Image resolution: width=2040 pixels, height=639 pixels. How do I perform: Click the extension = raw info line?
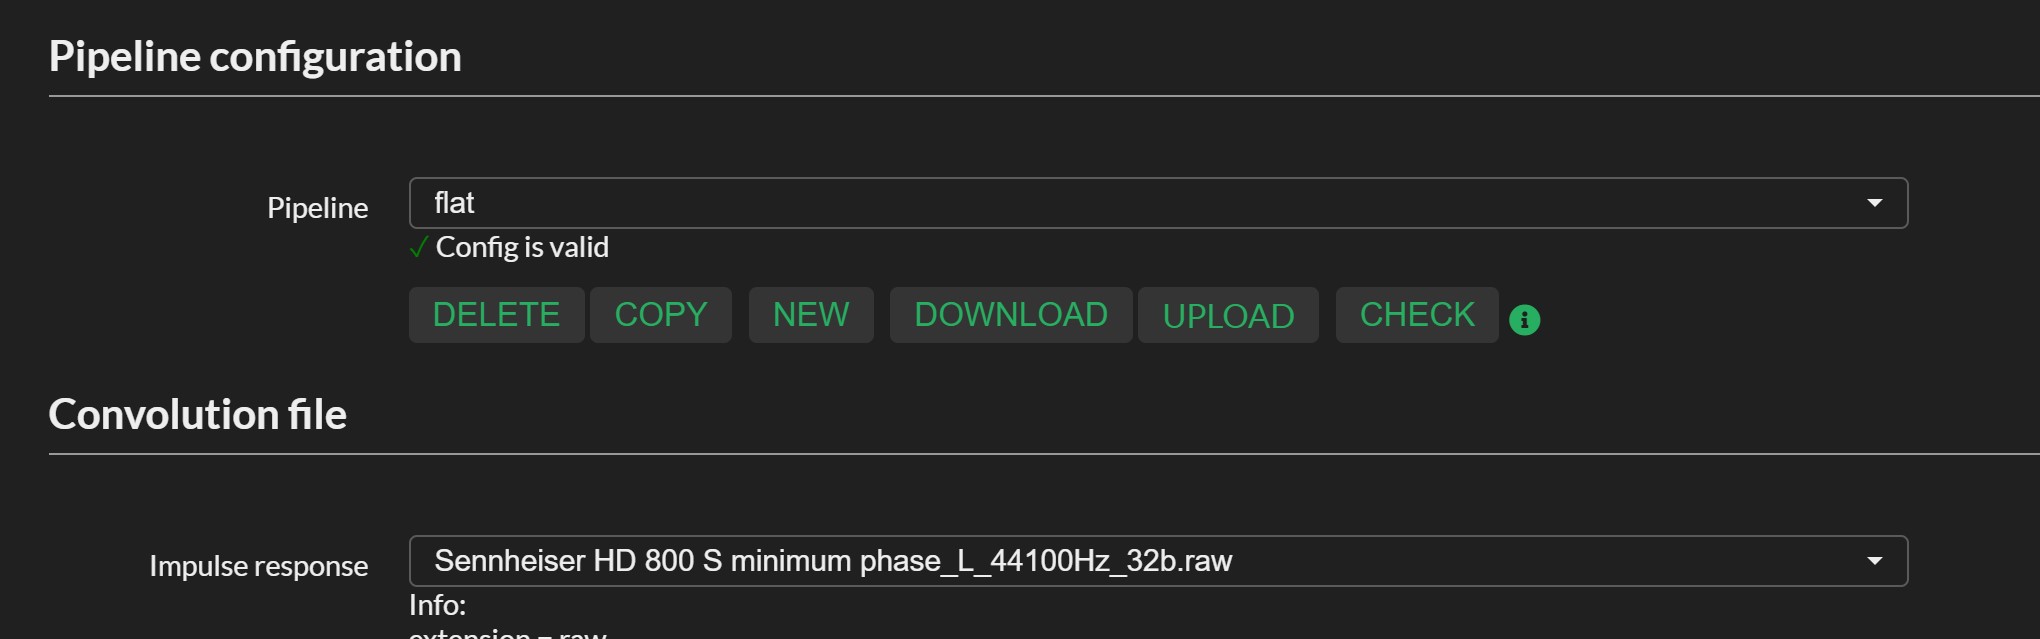508,632
